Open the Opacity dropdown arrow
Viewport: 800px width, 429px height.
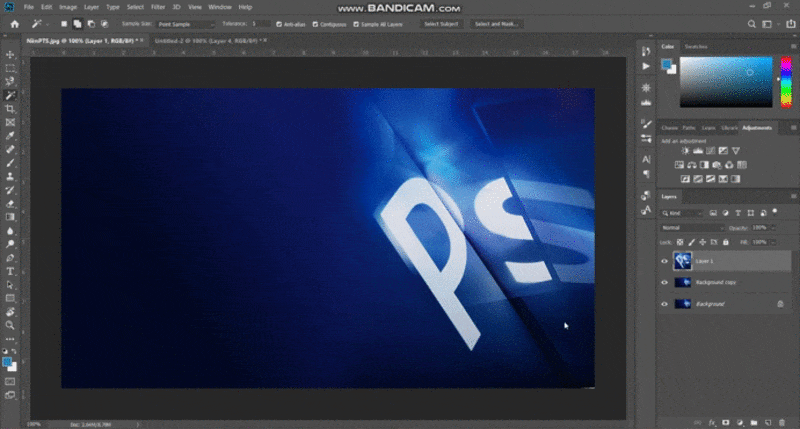pyautogui.click(x=772, y=228)
